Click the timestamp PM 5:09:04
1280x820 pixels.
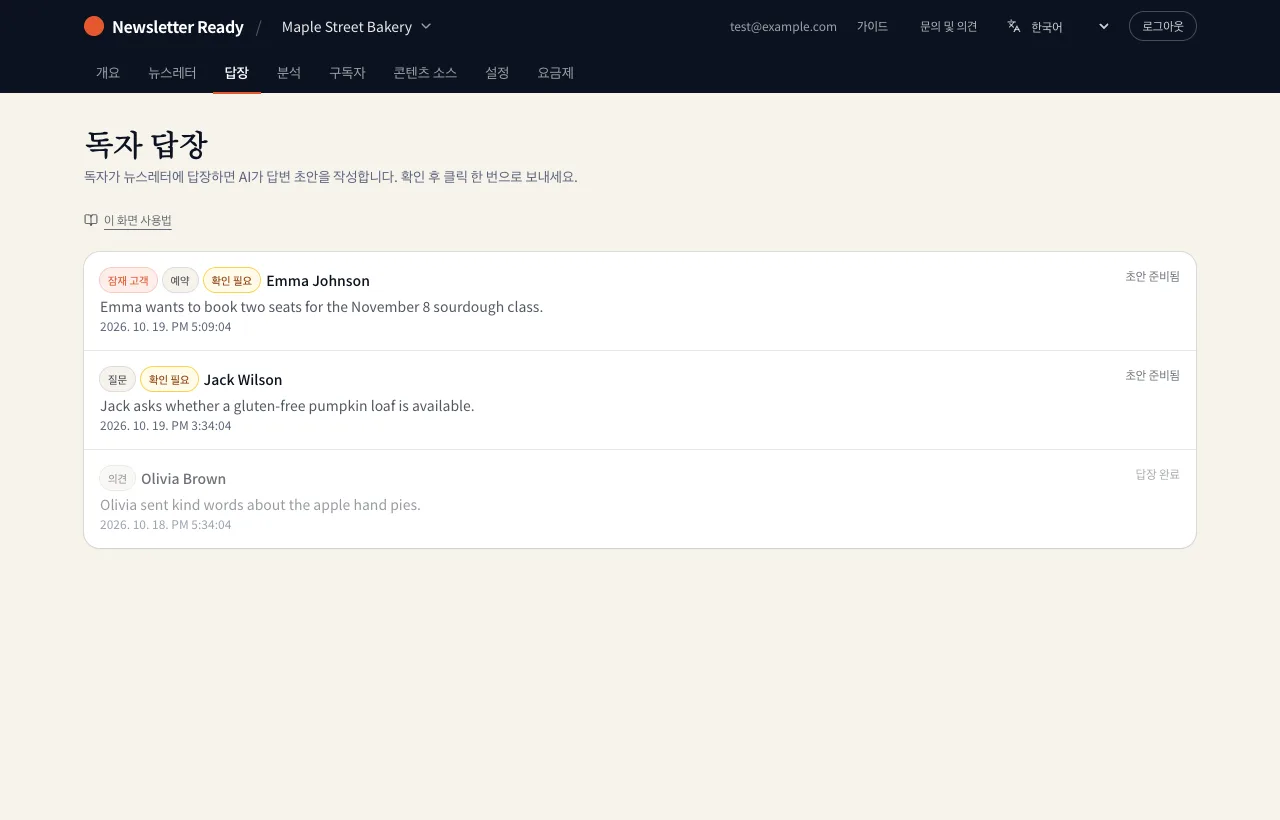click(165, 326)
